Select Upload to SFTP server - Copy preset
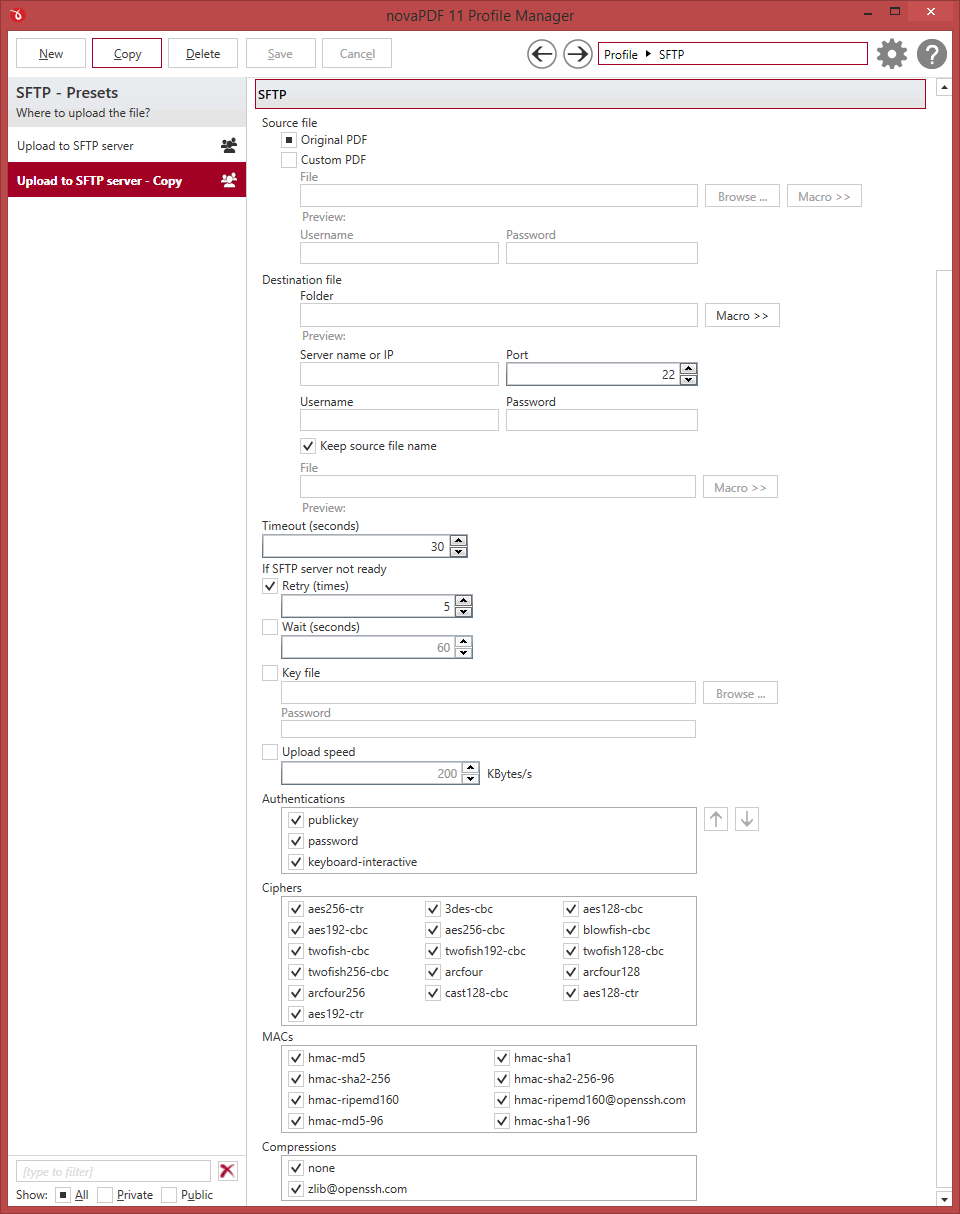 coord(127,181)
